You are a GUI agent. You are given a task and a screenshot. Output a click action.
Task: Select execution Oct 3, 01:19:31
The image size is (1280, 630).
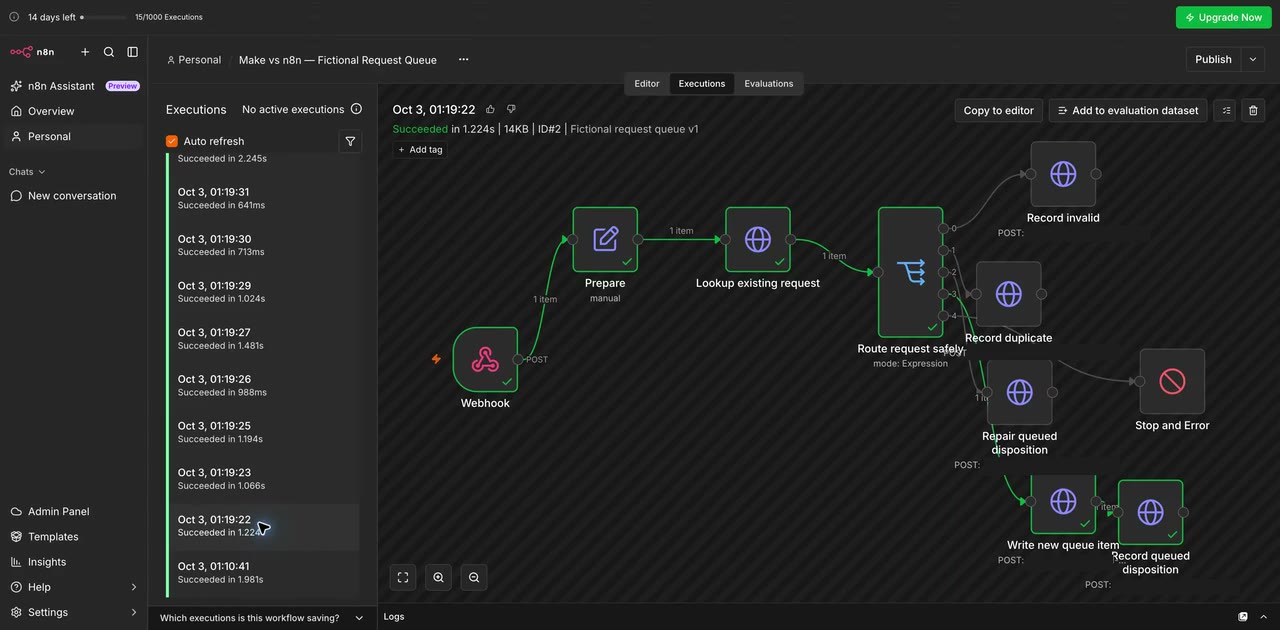point(262,198)
